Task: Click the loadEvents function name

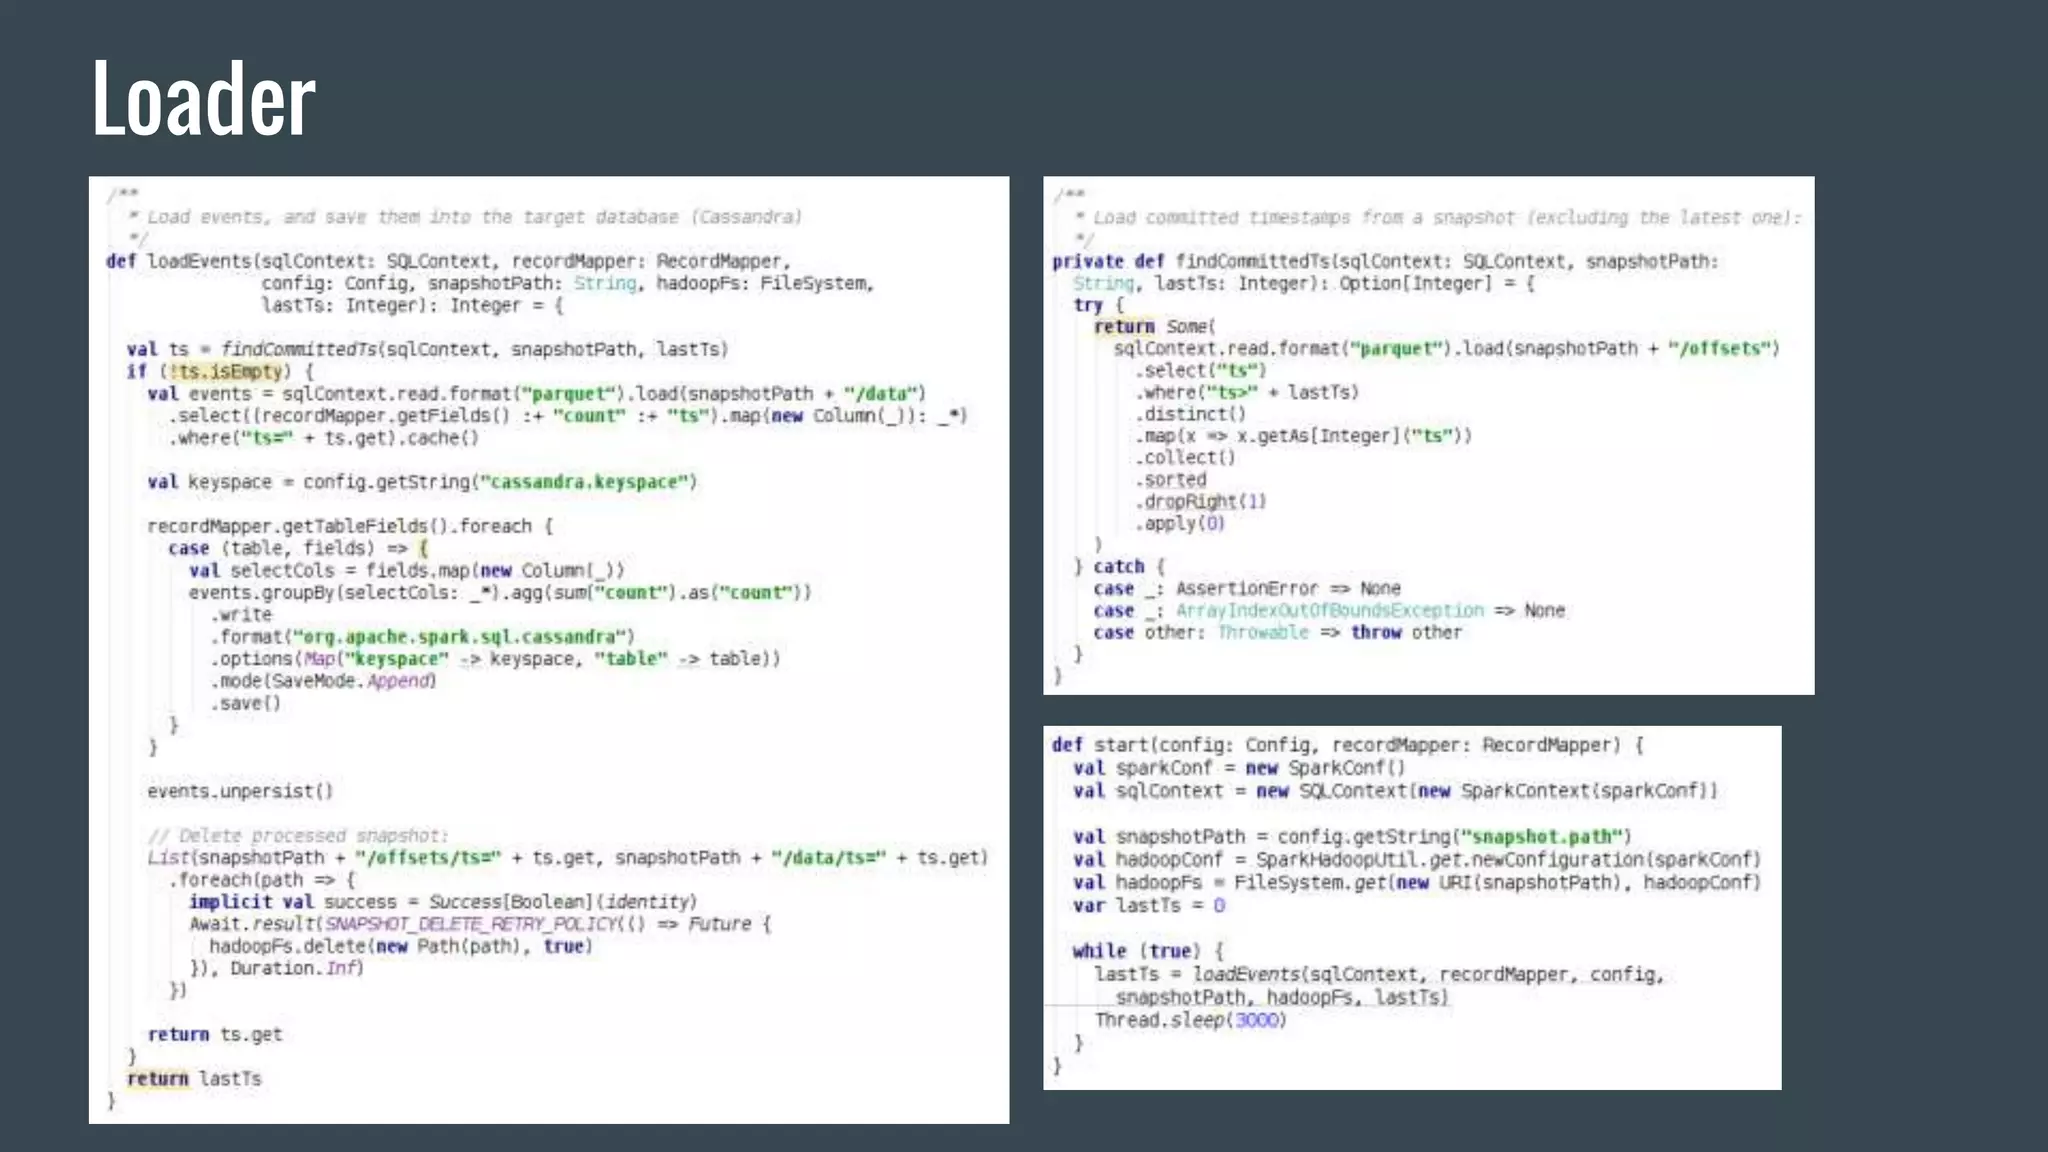Action: (200, 261)
